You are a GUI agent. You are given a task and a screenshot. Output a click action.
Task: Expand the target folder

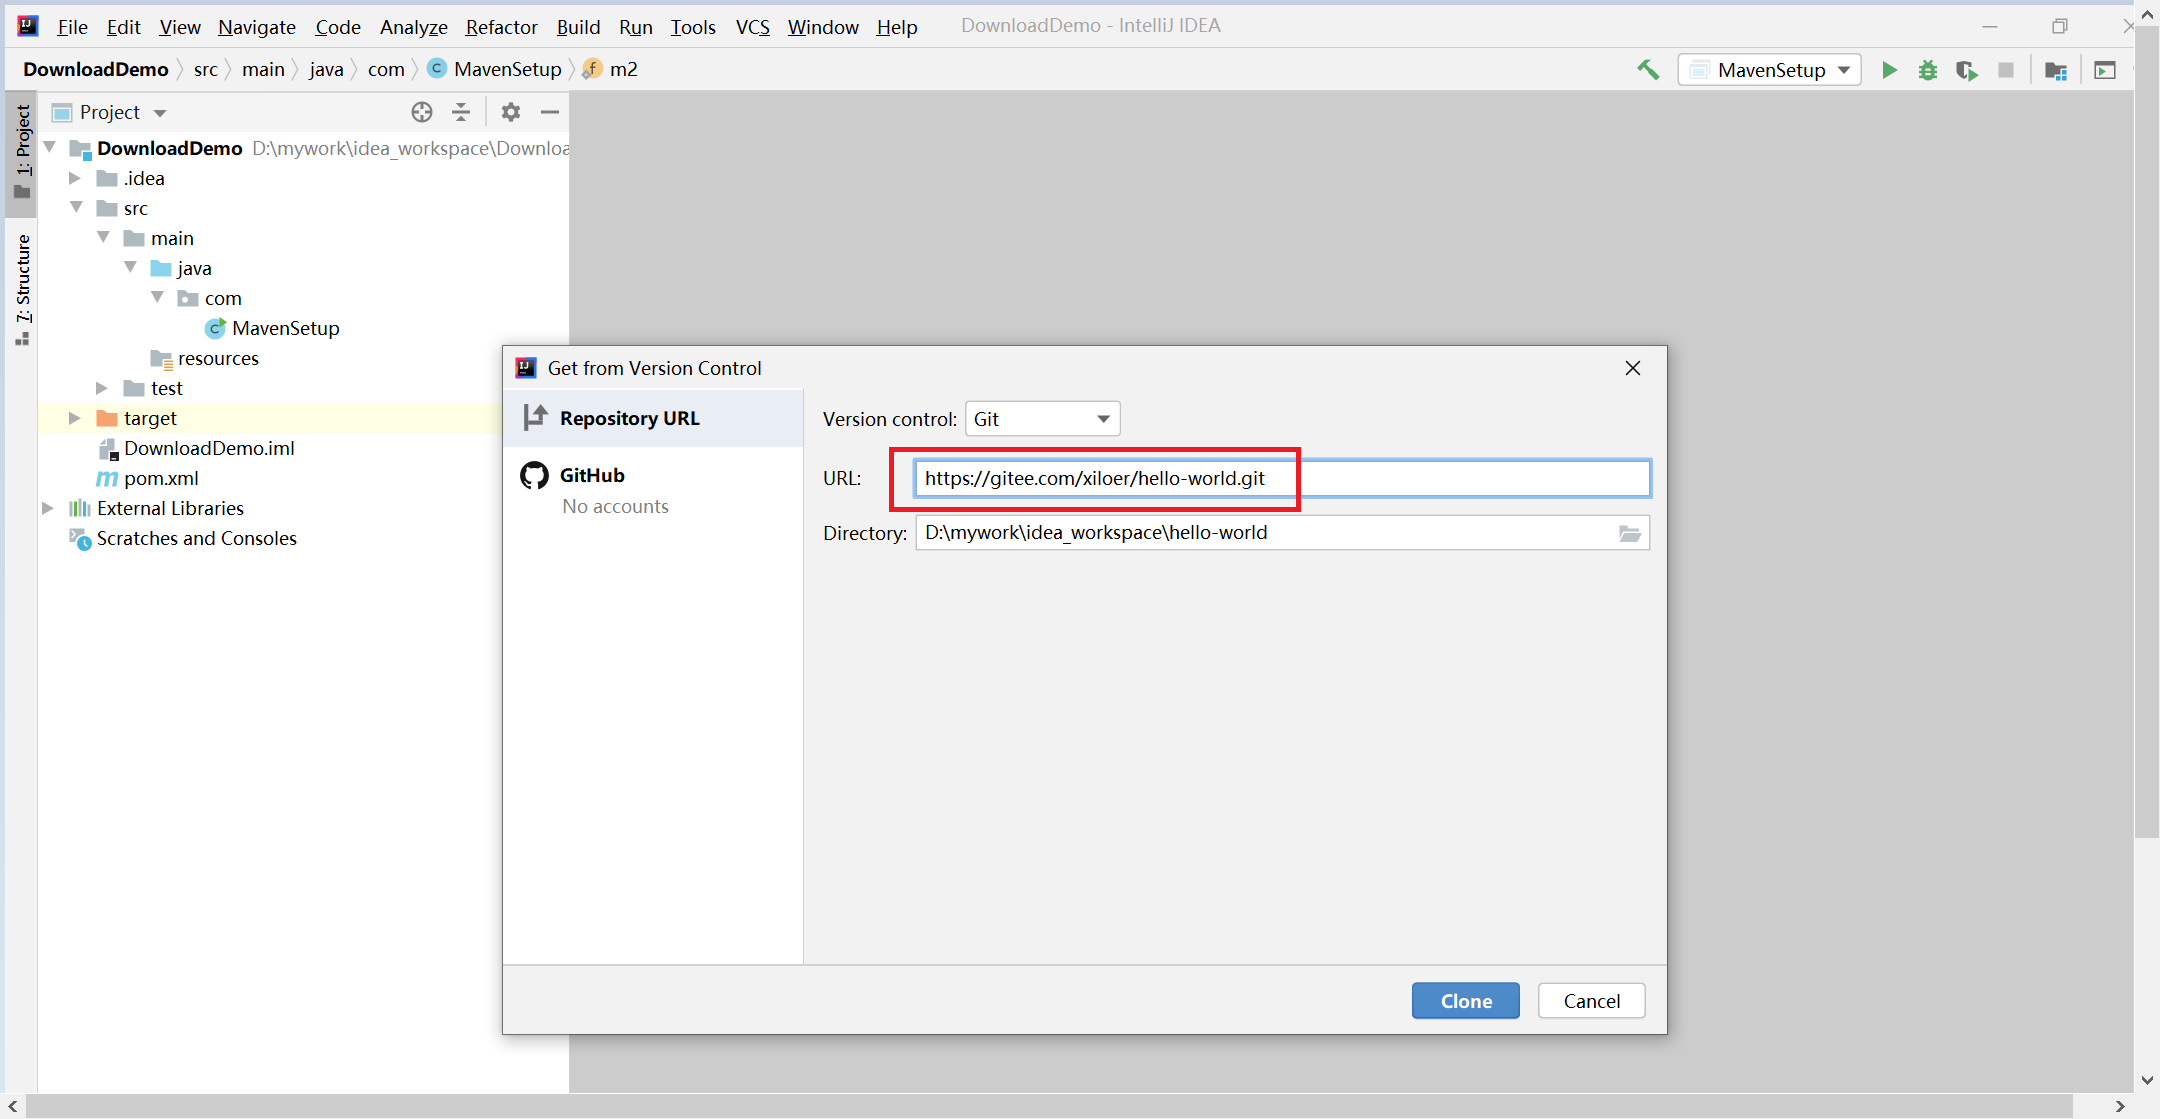75,418
